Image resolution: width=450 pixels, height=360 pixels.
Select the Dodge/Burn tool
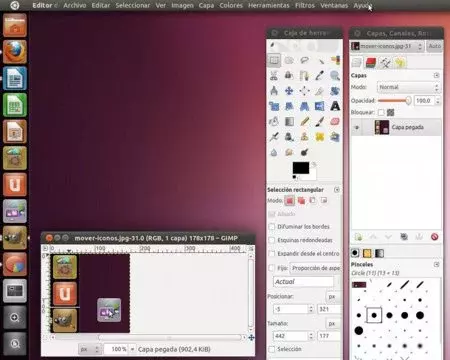point(304,152)
